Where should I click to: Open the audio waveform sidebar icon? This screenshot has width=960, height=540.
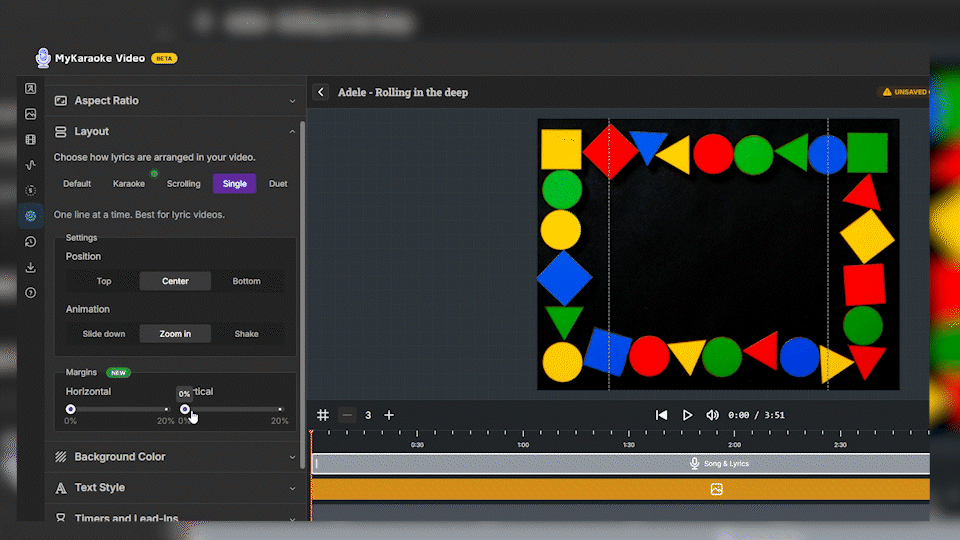pyautogui.click(x=31, y=165)
